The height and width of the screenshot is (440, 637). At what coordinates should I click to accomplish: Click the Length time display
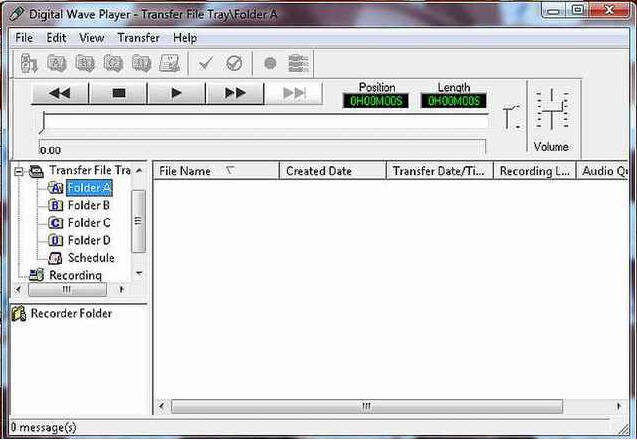pos(453,101)
